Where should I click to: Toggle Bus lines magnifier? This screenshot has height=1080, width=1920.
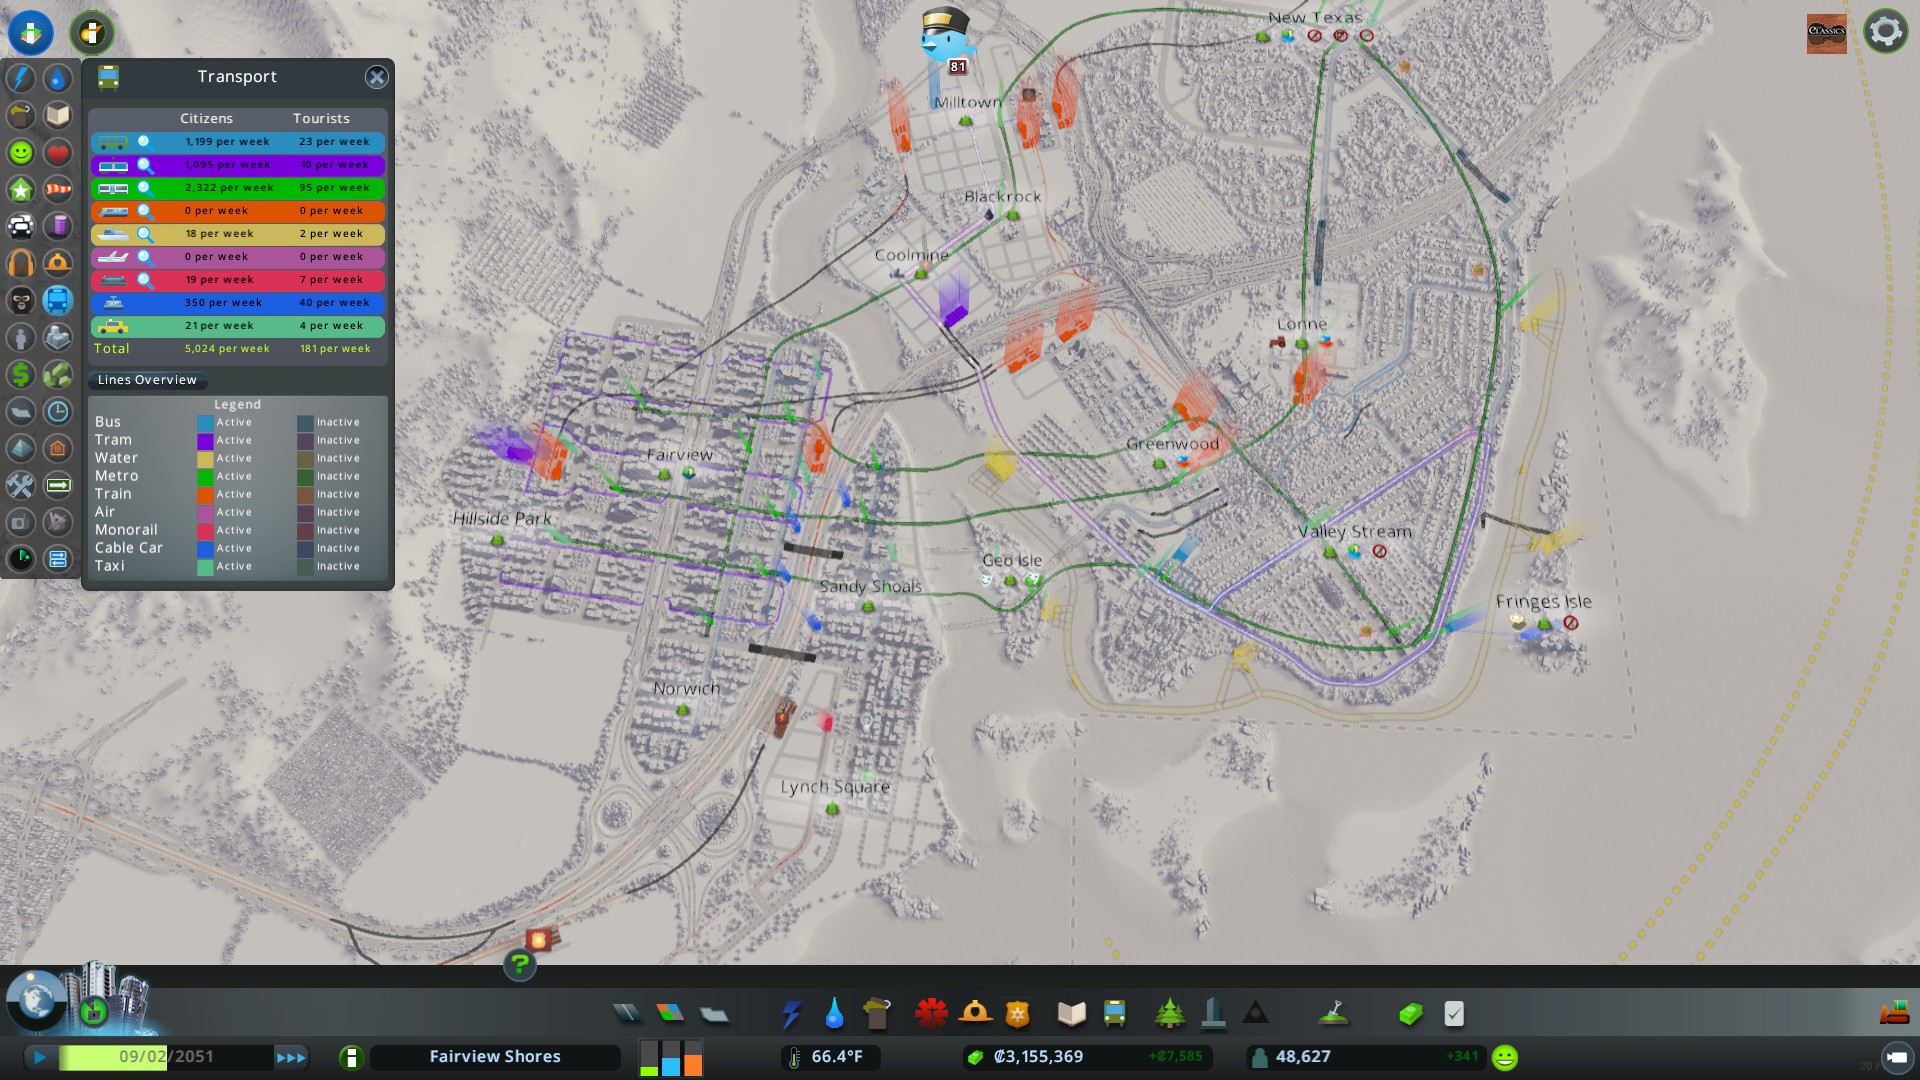[x=145, y=142]
